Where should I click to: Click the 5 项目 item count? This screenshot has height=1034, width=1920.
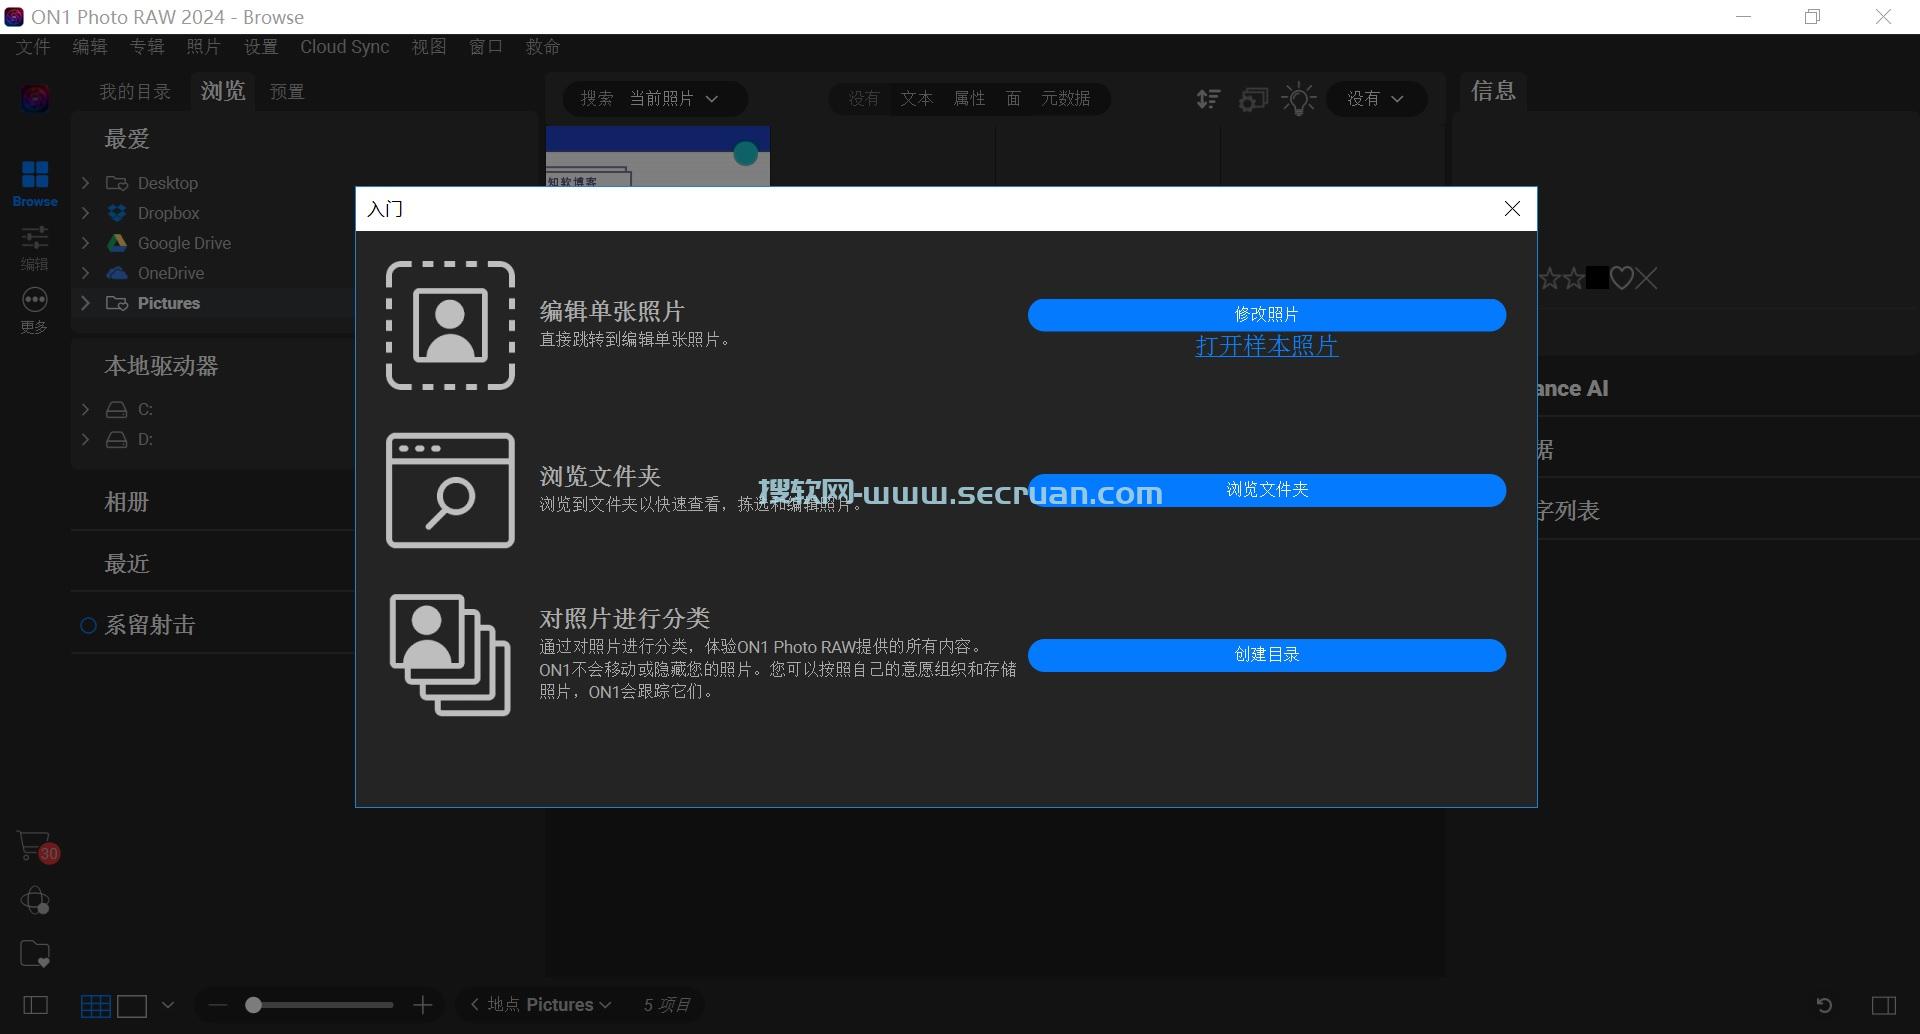coord(666,1005)
